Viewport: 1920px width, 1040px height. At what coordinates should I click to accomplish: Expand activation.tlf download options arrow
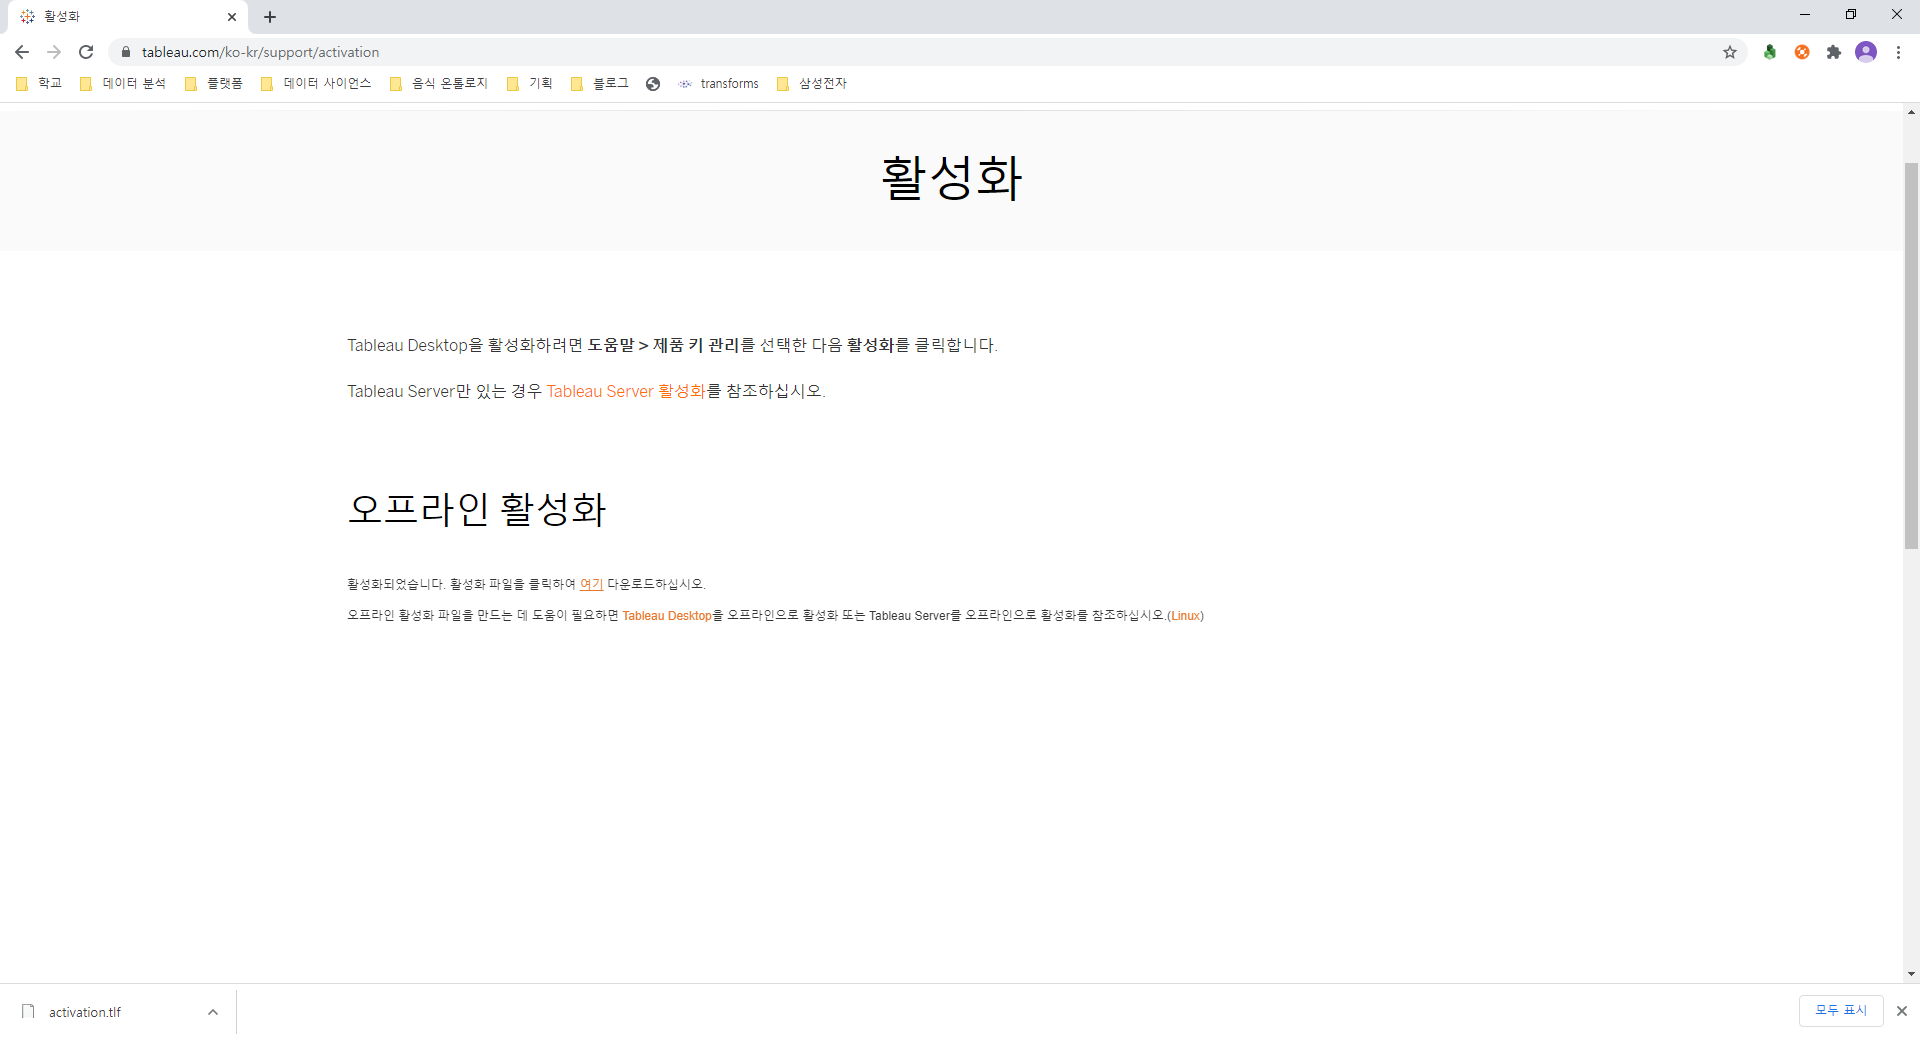[213, 1012]
